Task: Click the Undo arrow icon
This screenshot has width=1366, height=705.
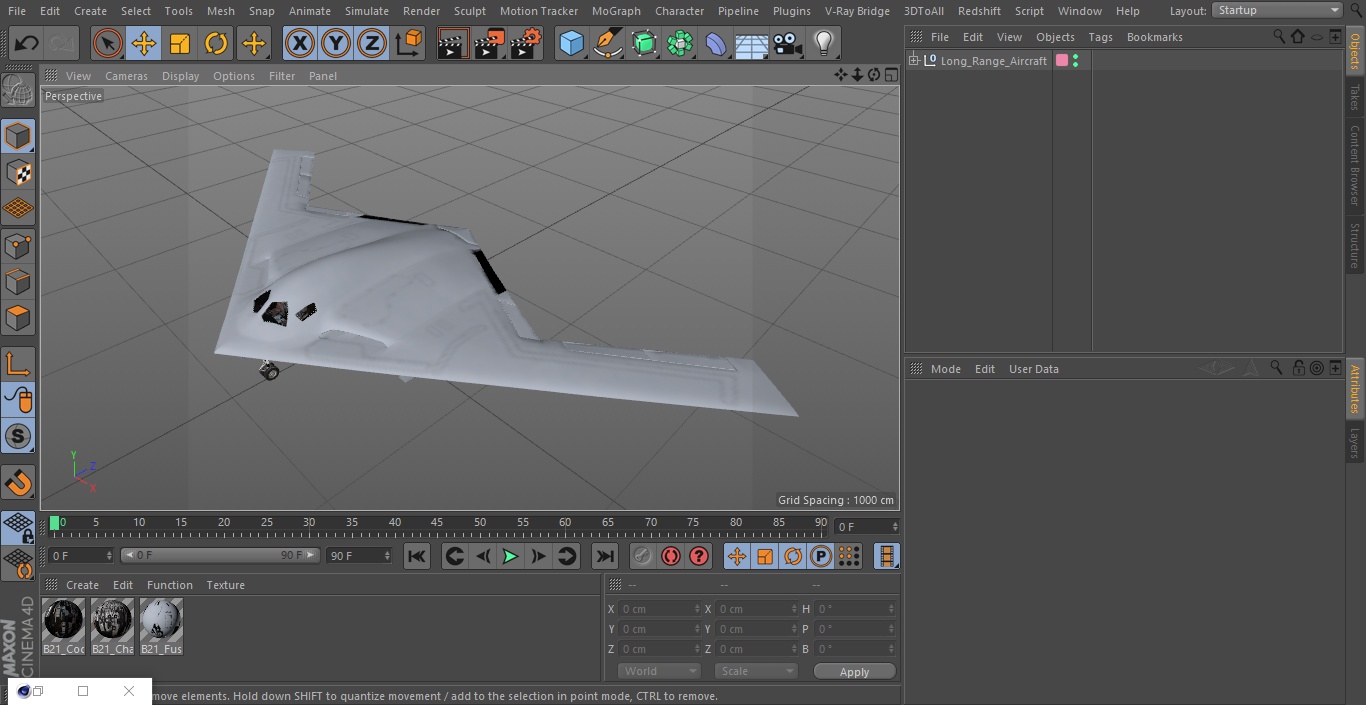Action: [27, 43]
